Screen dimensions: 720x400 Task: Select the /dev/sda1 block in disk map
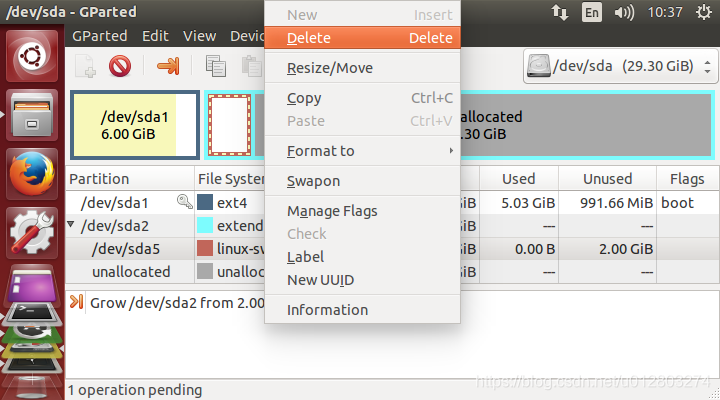(x=135, y=125)
